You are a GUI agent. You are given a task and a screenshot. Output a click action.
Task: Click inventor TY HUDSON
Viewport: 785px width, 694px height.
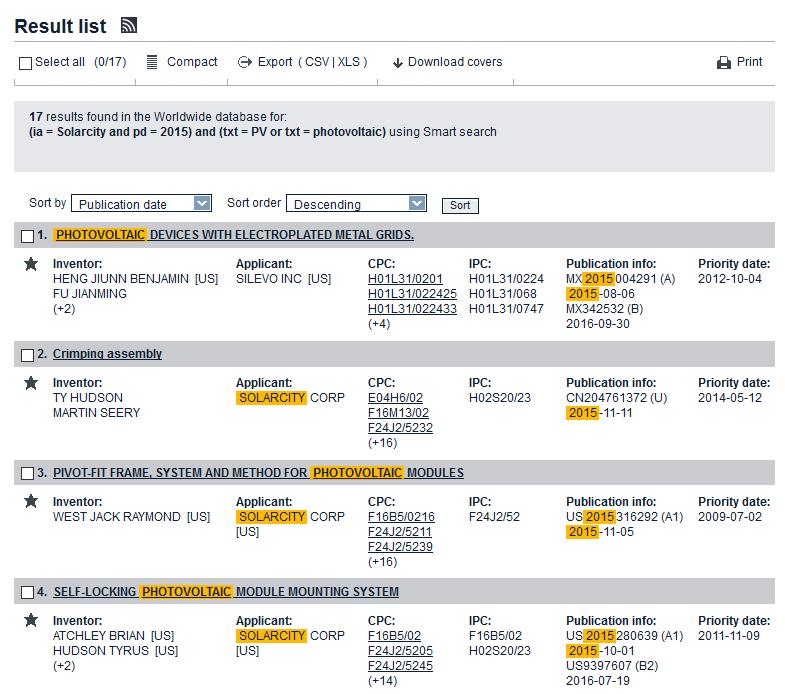(x=88, y=398)
